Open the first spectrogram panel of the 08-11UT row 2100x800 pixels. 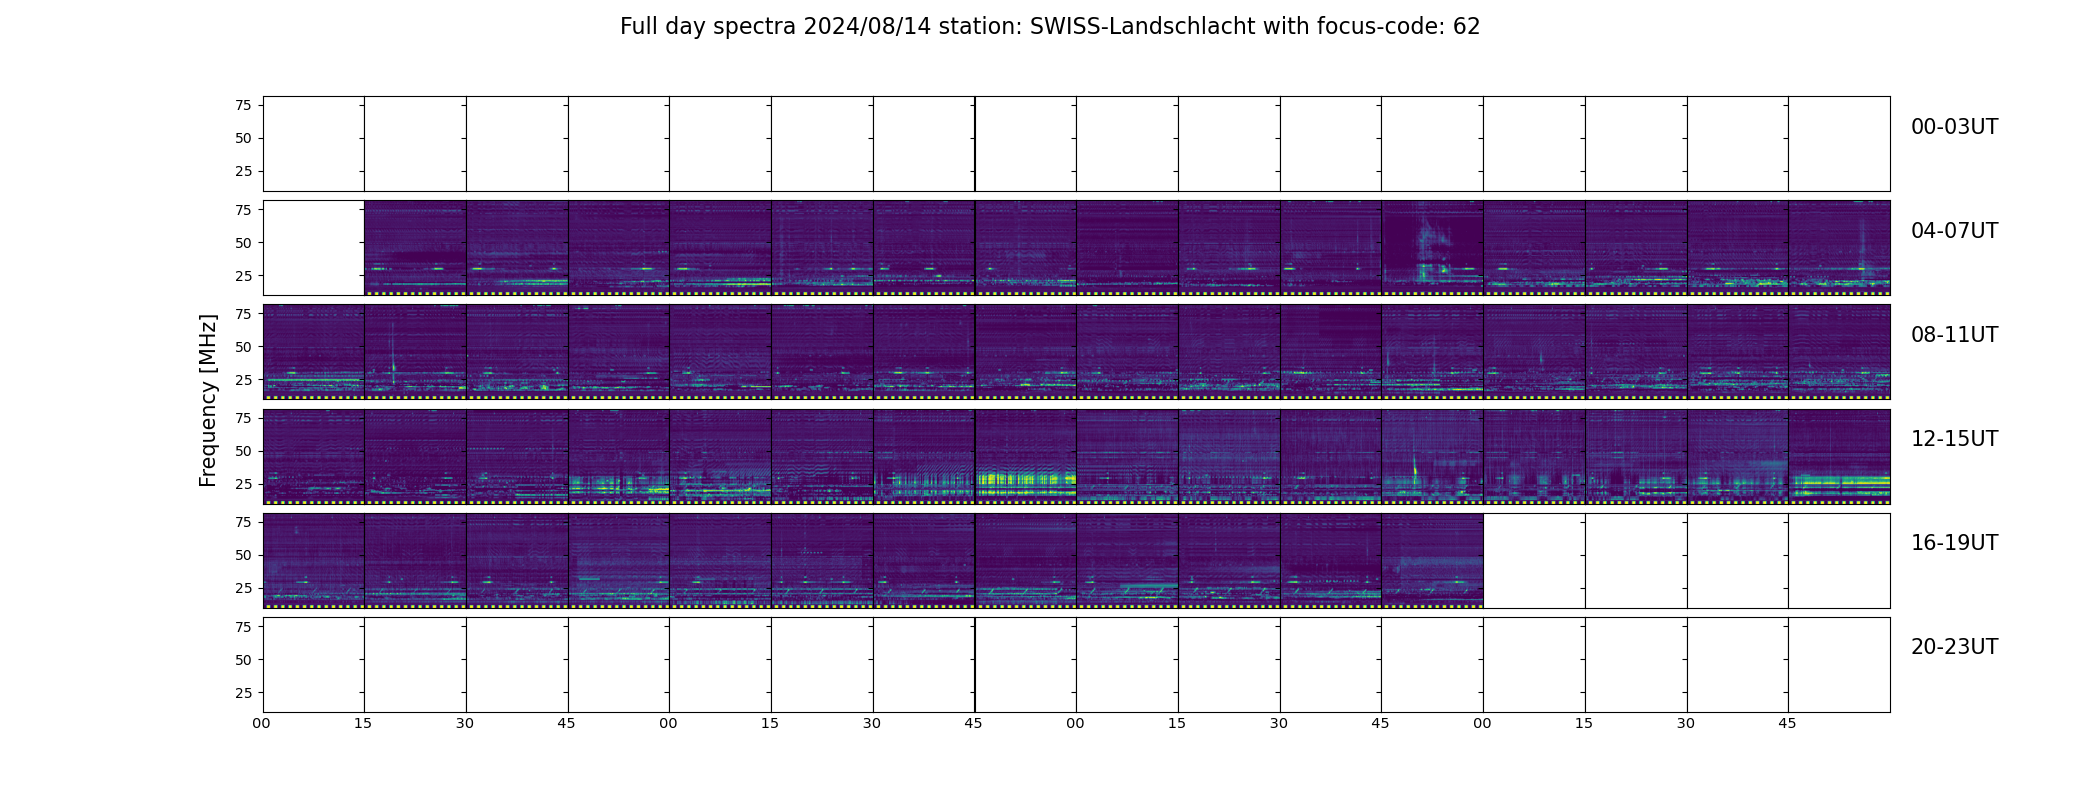[x=314, y=352]
